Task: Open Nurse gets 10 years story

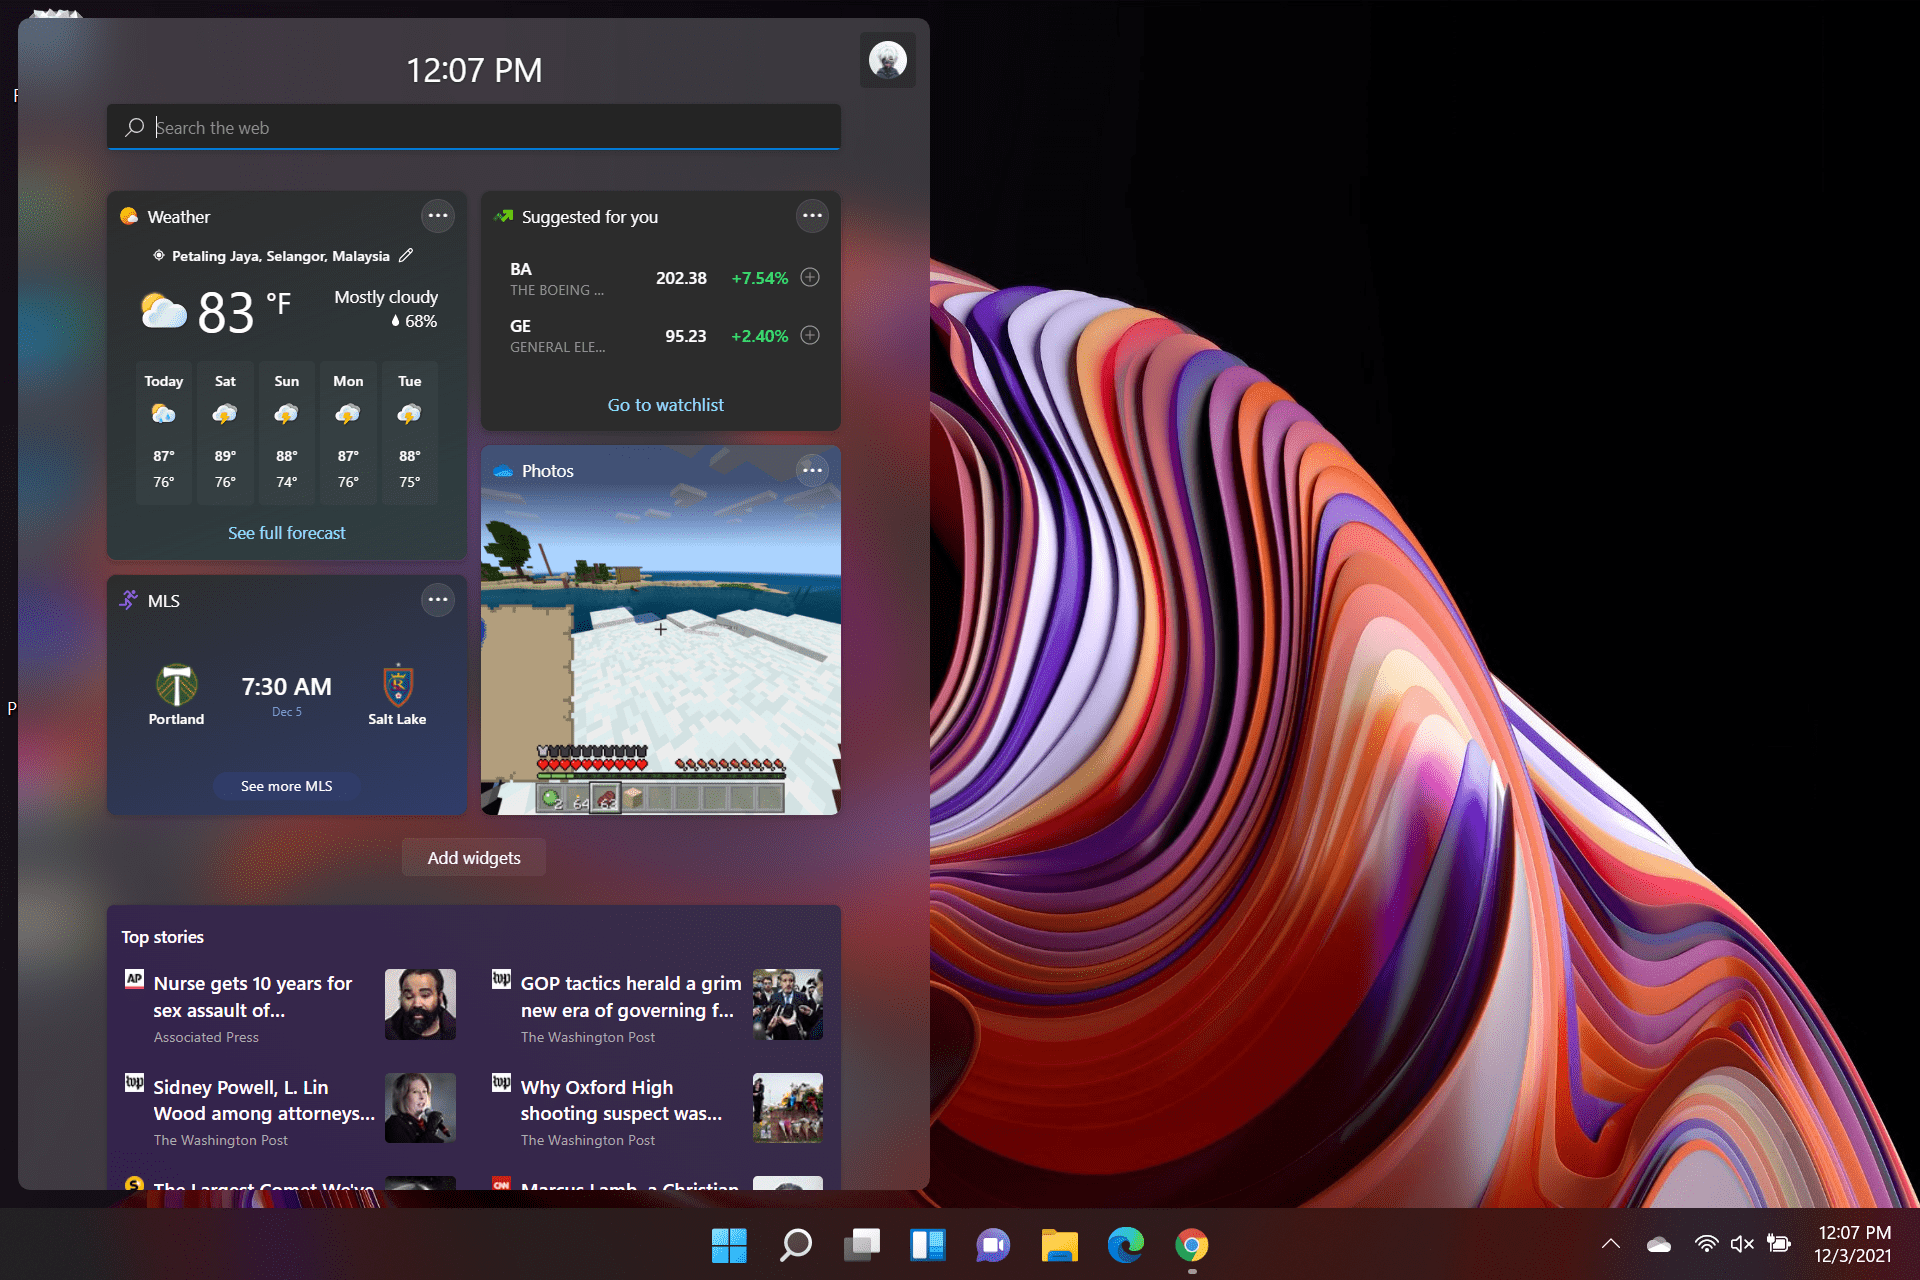Action: [x=253, y=996]
